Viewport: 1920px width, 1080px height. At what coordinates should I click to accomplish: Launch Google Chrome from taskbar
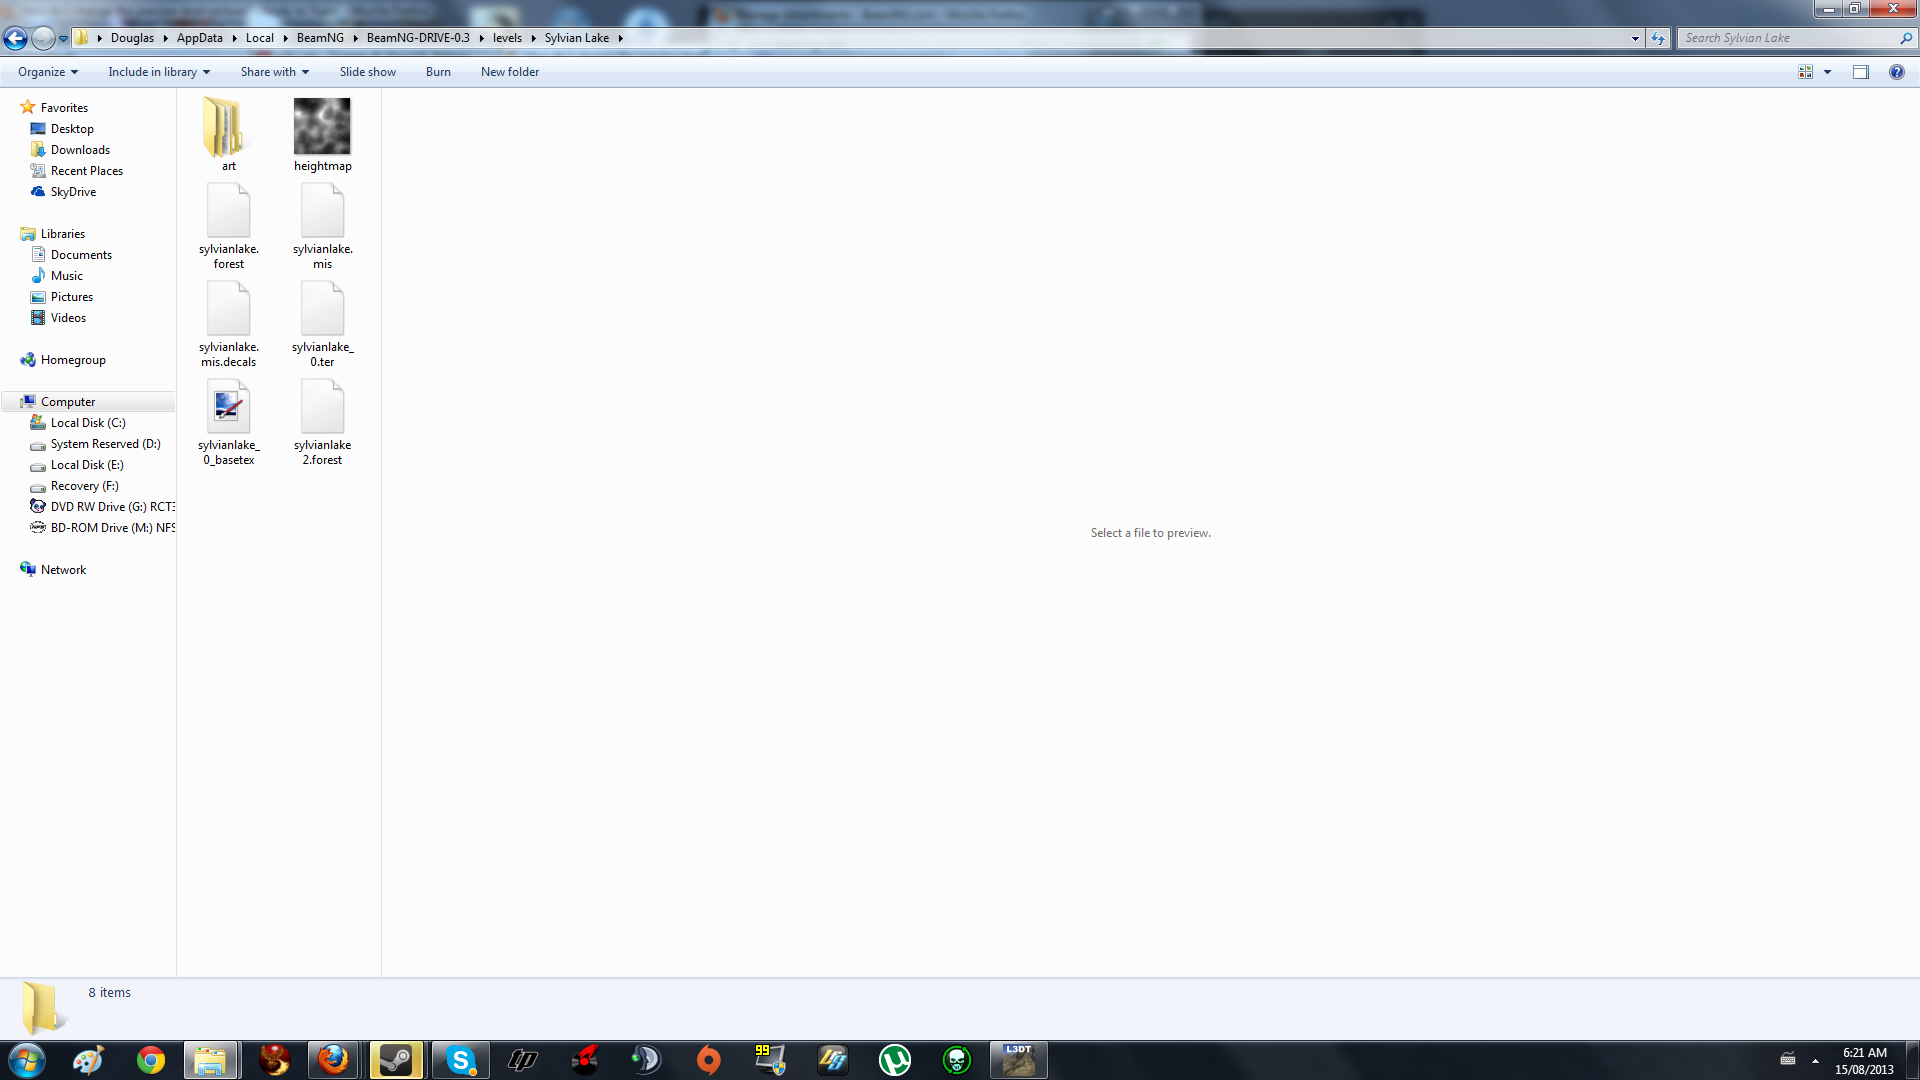tap(151, 1060)
